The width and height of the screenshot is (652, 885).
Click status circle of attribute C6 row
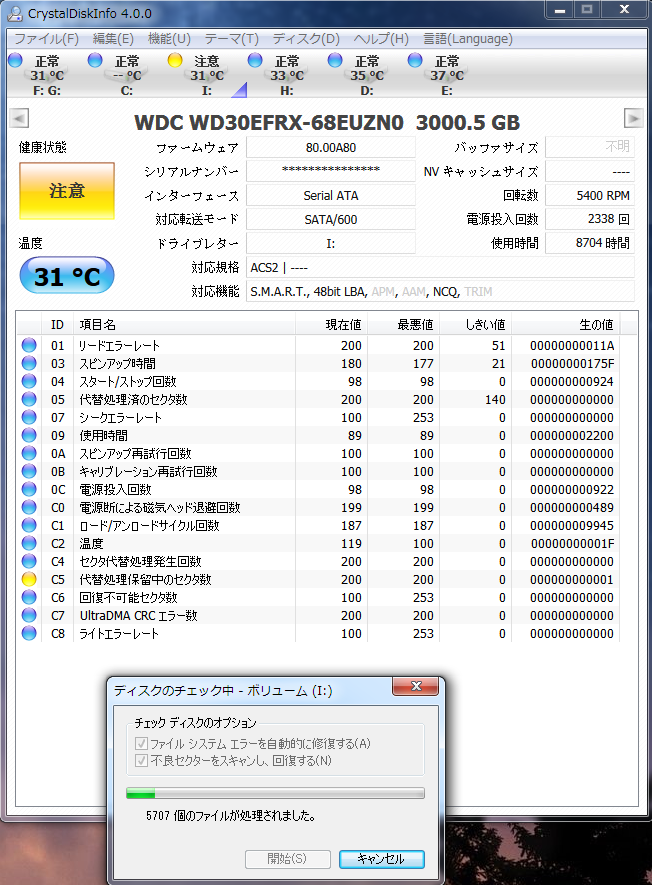(x=29, y=597)
